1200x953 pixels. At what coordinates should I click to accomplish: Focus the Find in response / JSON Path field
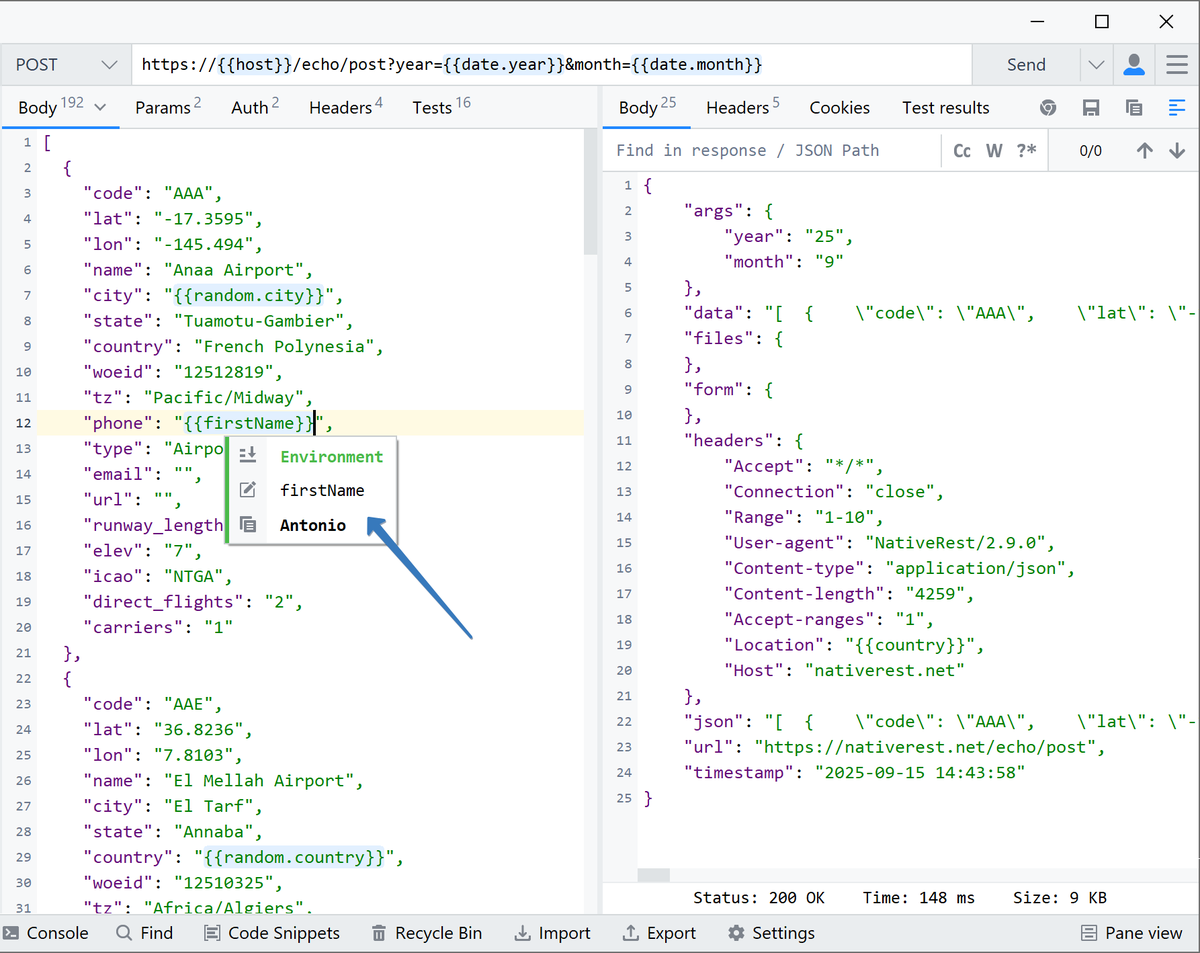click(x=773, y=151)
